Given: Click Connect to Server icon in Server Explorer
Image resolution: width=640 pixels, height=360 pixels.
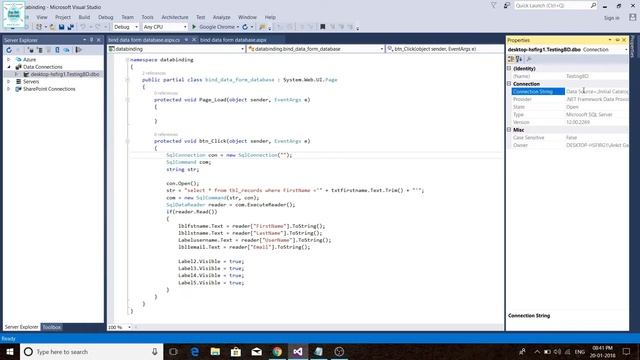Looking at the screenshot, I should pyautogui.click(x=40, y=50).
